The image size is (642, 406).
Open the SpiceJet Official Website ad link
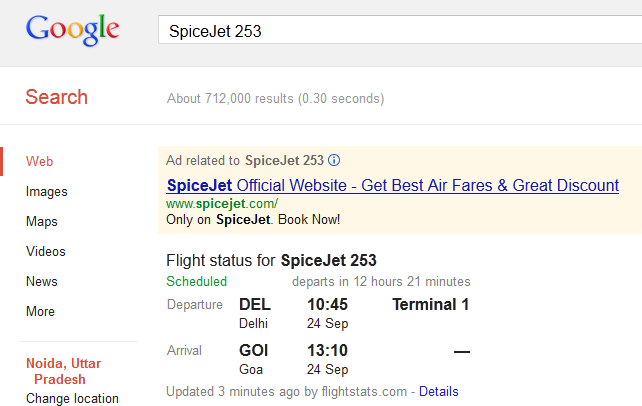point(393,185)
